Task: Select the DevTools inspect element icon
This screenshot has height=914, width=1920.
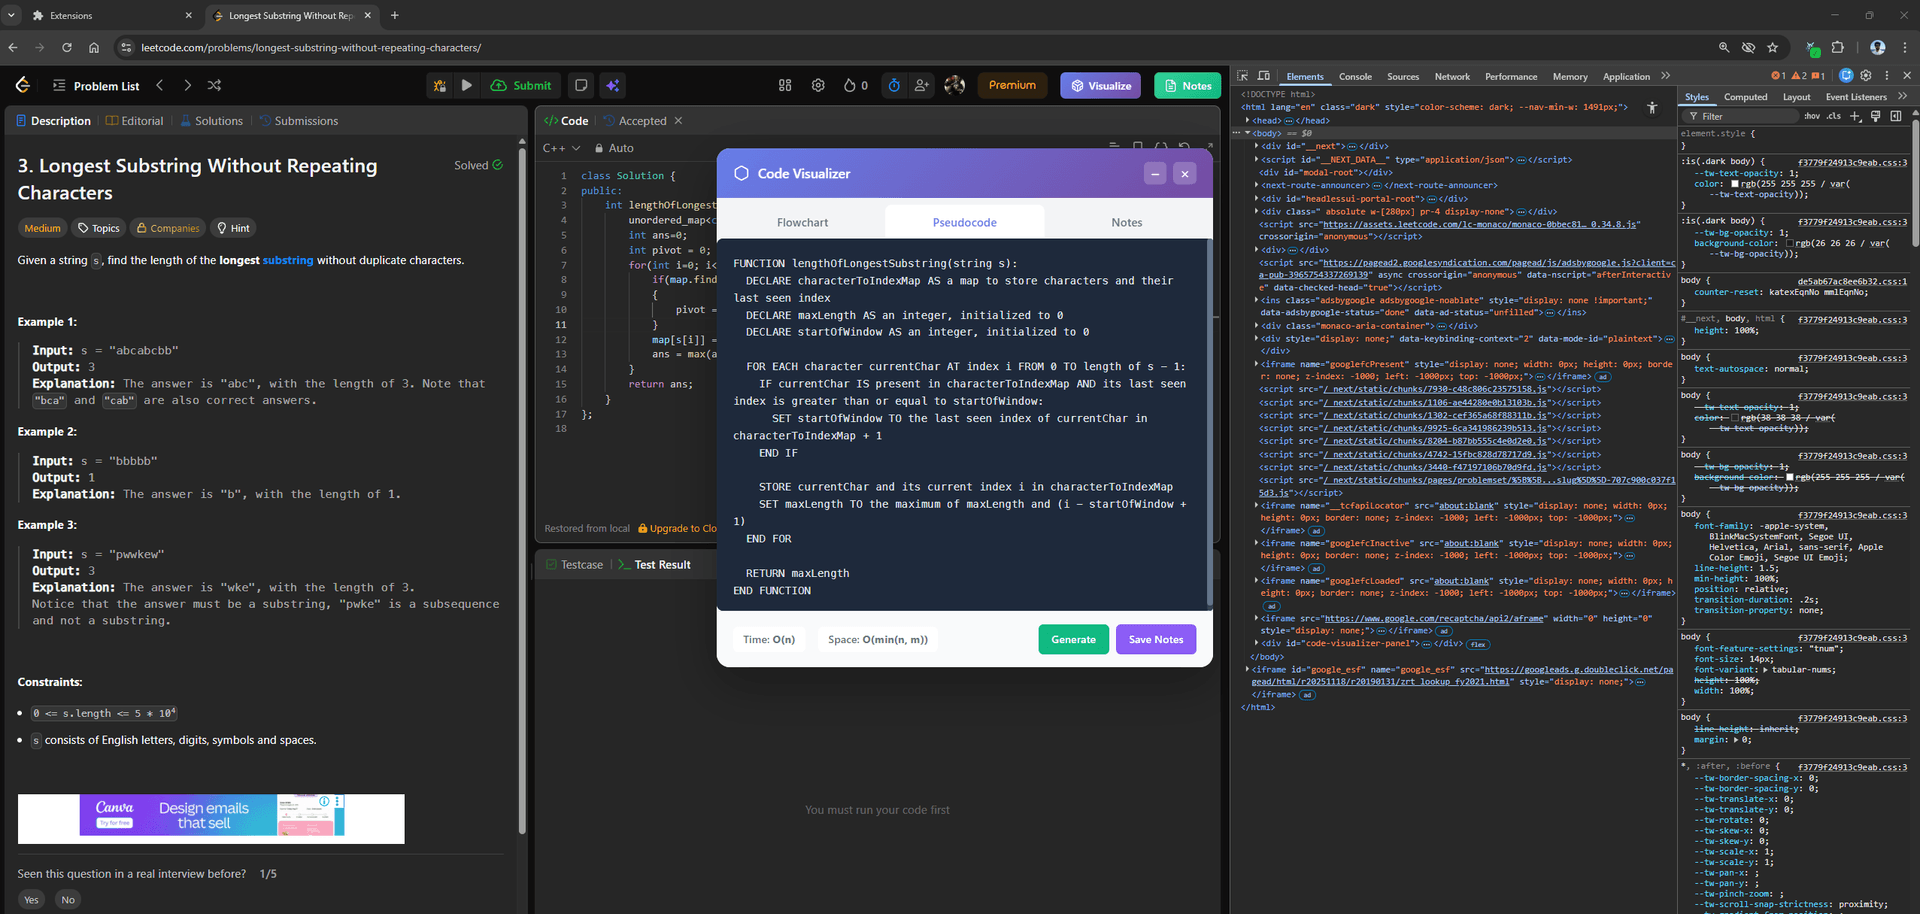Action: tap(1242, 76)
